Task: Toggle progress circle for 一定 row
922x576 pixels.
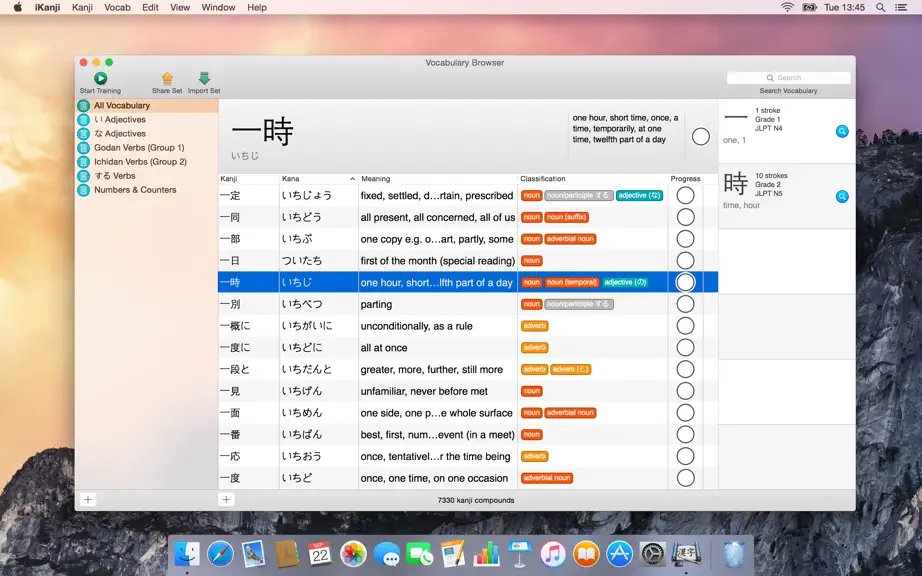Action: [x=686, y=196]
